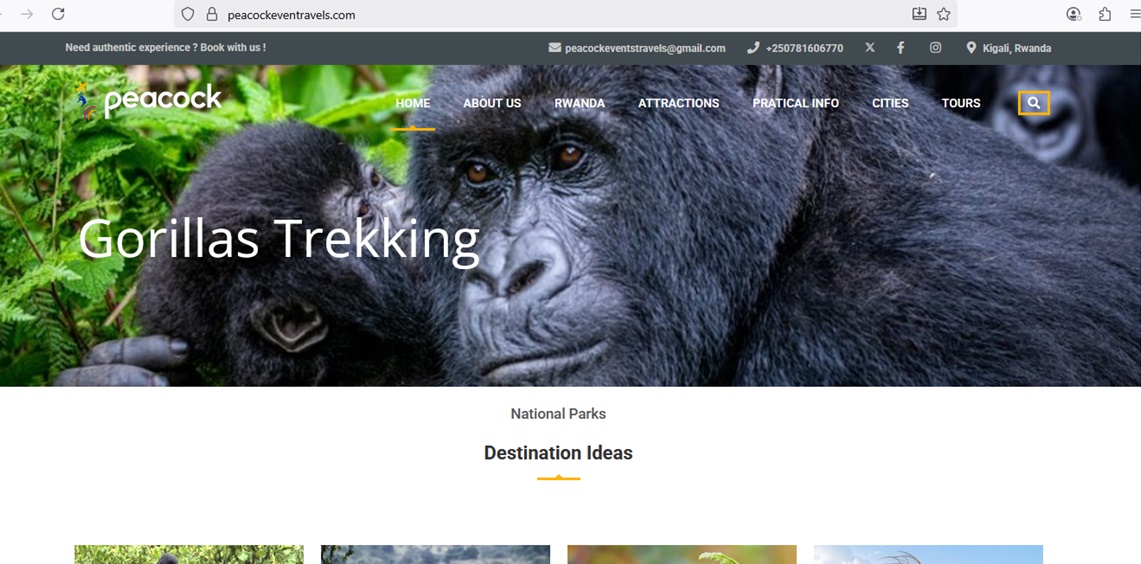Screen dimensions: 1141x564
Task: Open the X (Twitter) social icon
Action: tap(870, 47)
